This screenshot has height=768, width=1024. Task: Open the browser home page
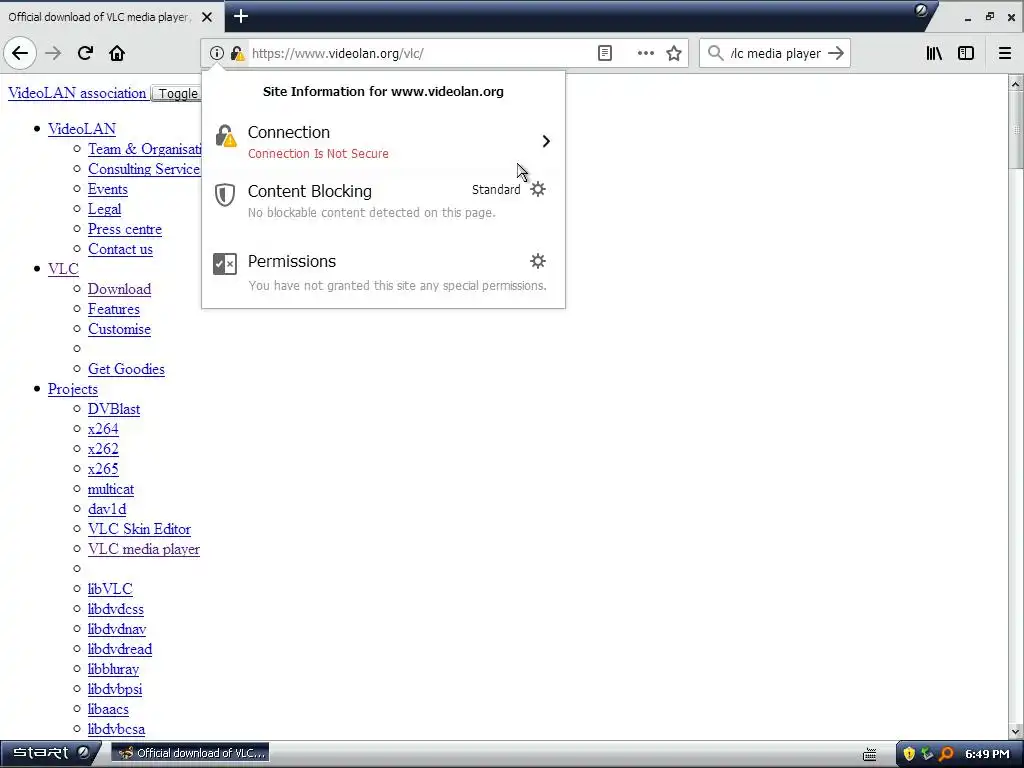pyautogui.click(x=117, y=53)
